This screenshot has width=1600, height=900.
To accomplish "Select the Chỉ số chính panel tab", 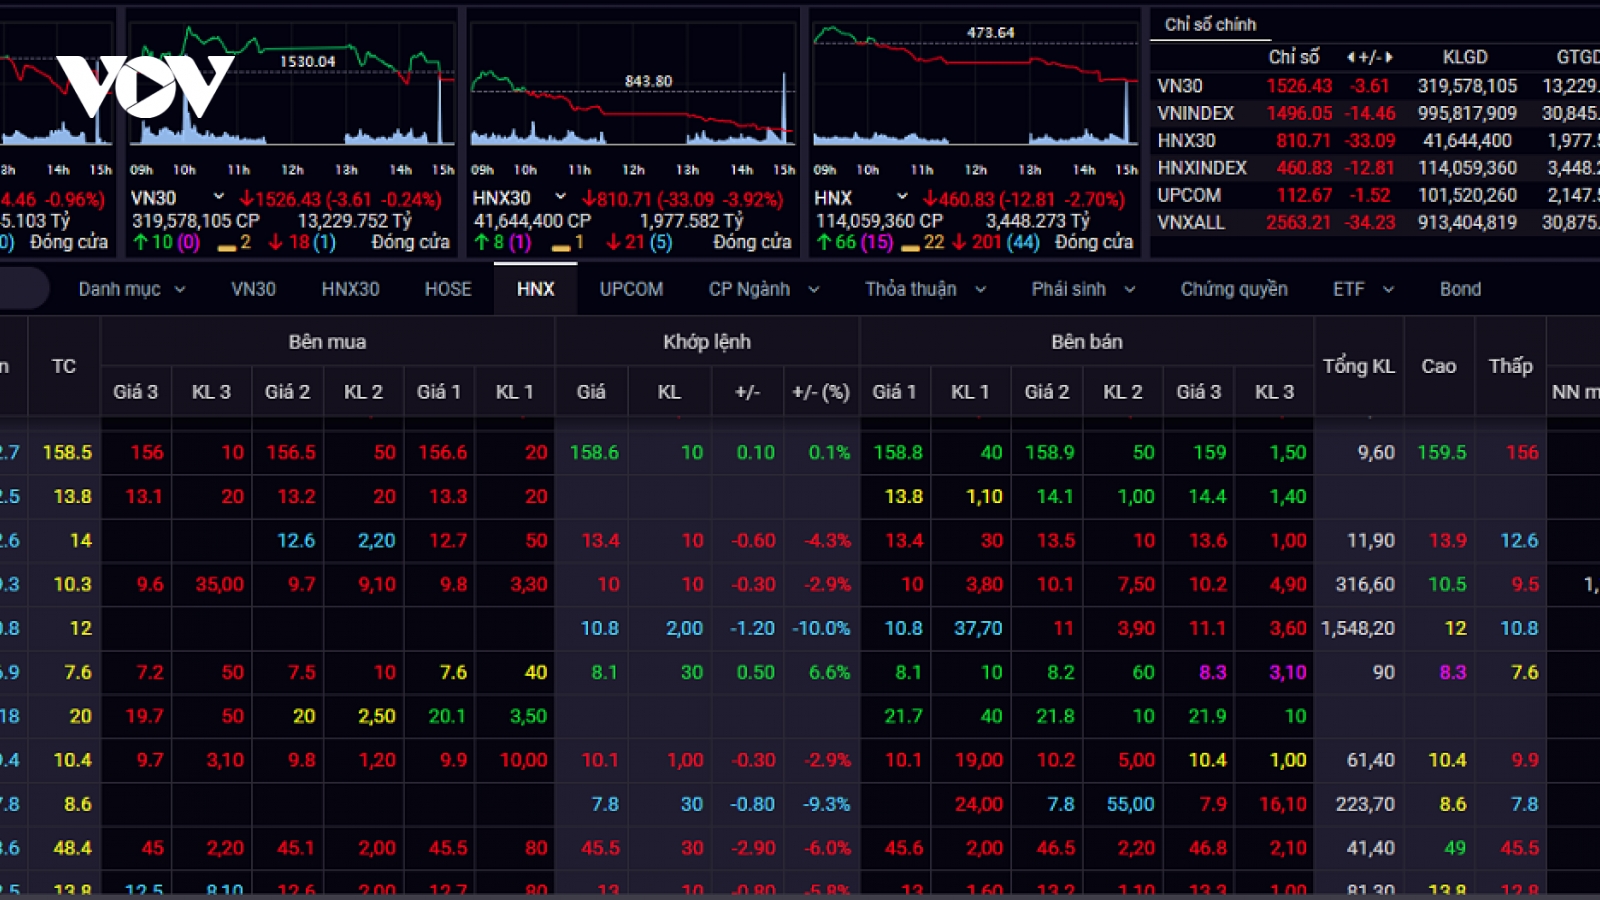I will pos(1210,24).
